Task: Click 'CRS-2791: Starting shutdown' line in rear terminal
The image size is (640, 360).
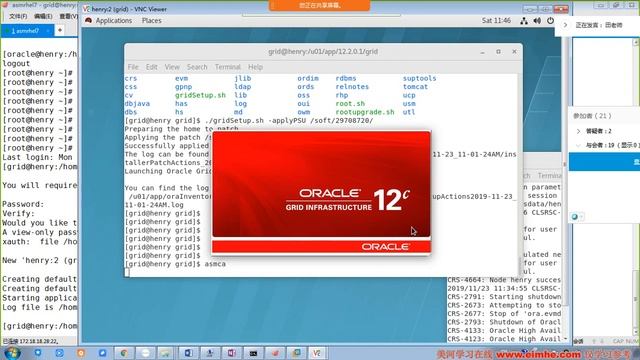Action: 504,297
